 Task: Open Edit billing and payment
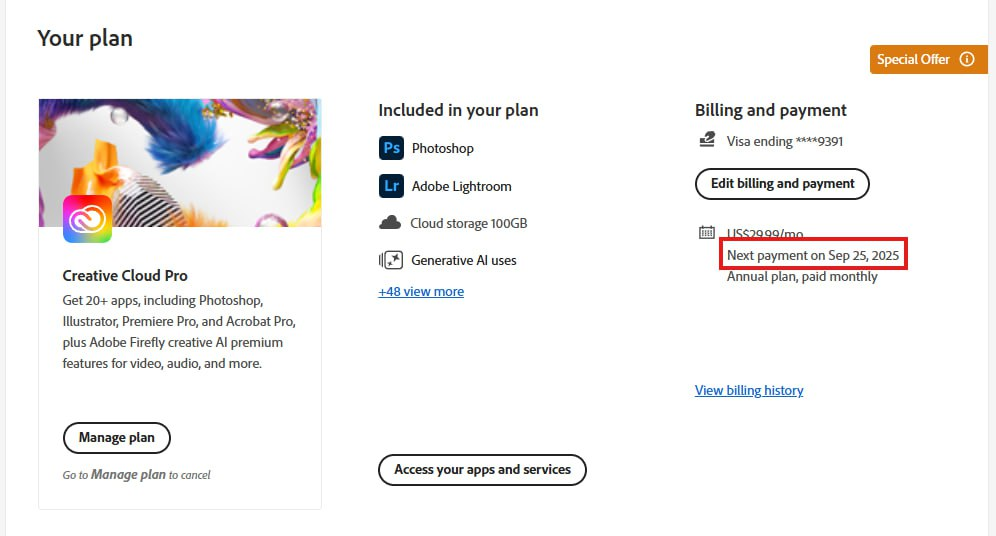click(782, 184)
